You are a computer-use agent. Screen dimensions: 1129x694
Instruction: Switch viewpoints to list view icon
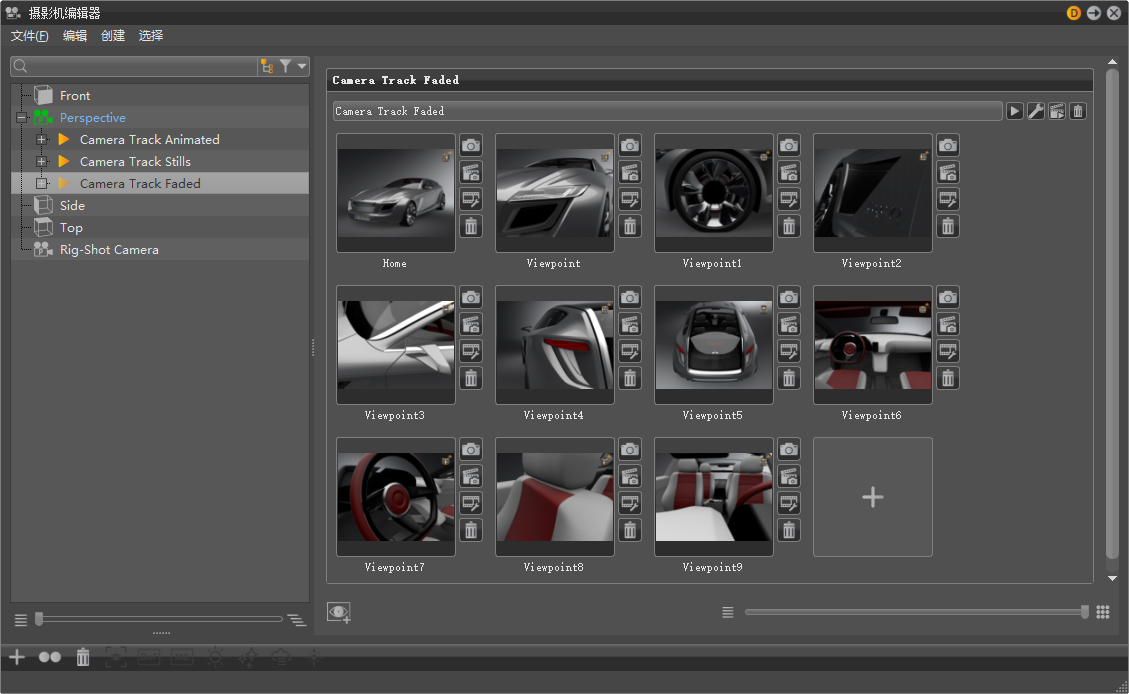tap(728, 612)
